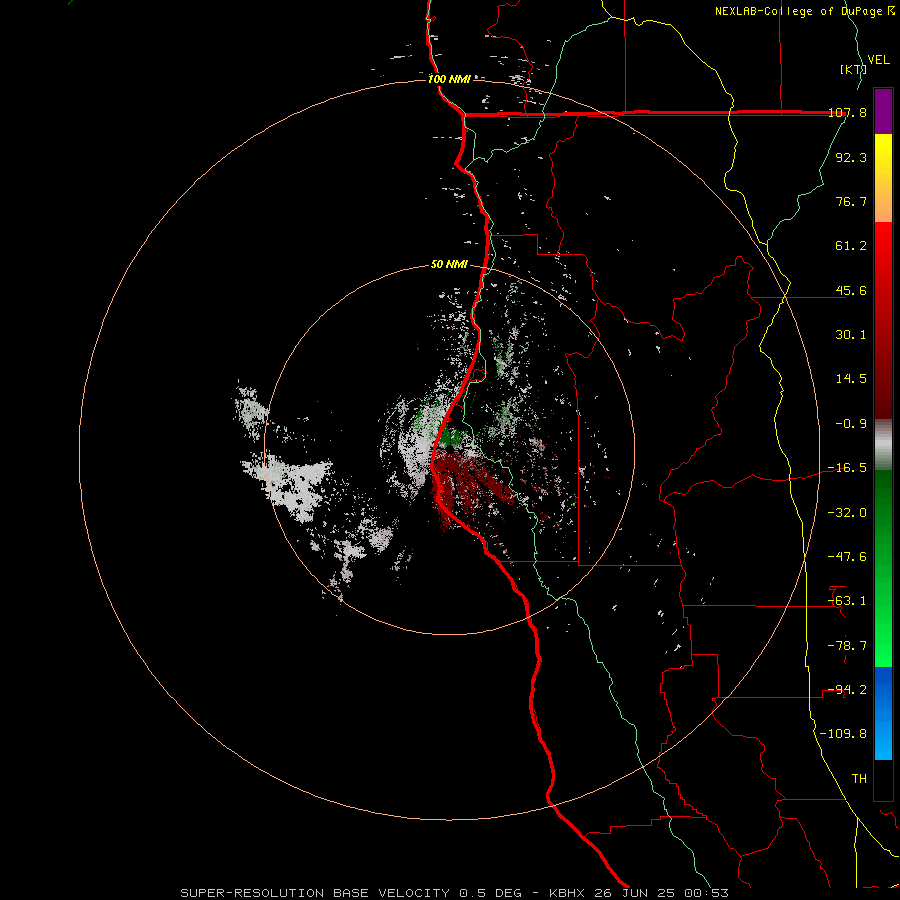Click the 50 NMI range ring label
900x900 pixels.
tap(449, 265)
